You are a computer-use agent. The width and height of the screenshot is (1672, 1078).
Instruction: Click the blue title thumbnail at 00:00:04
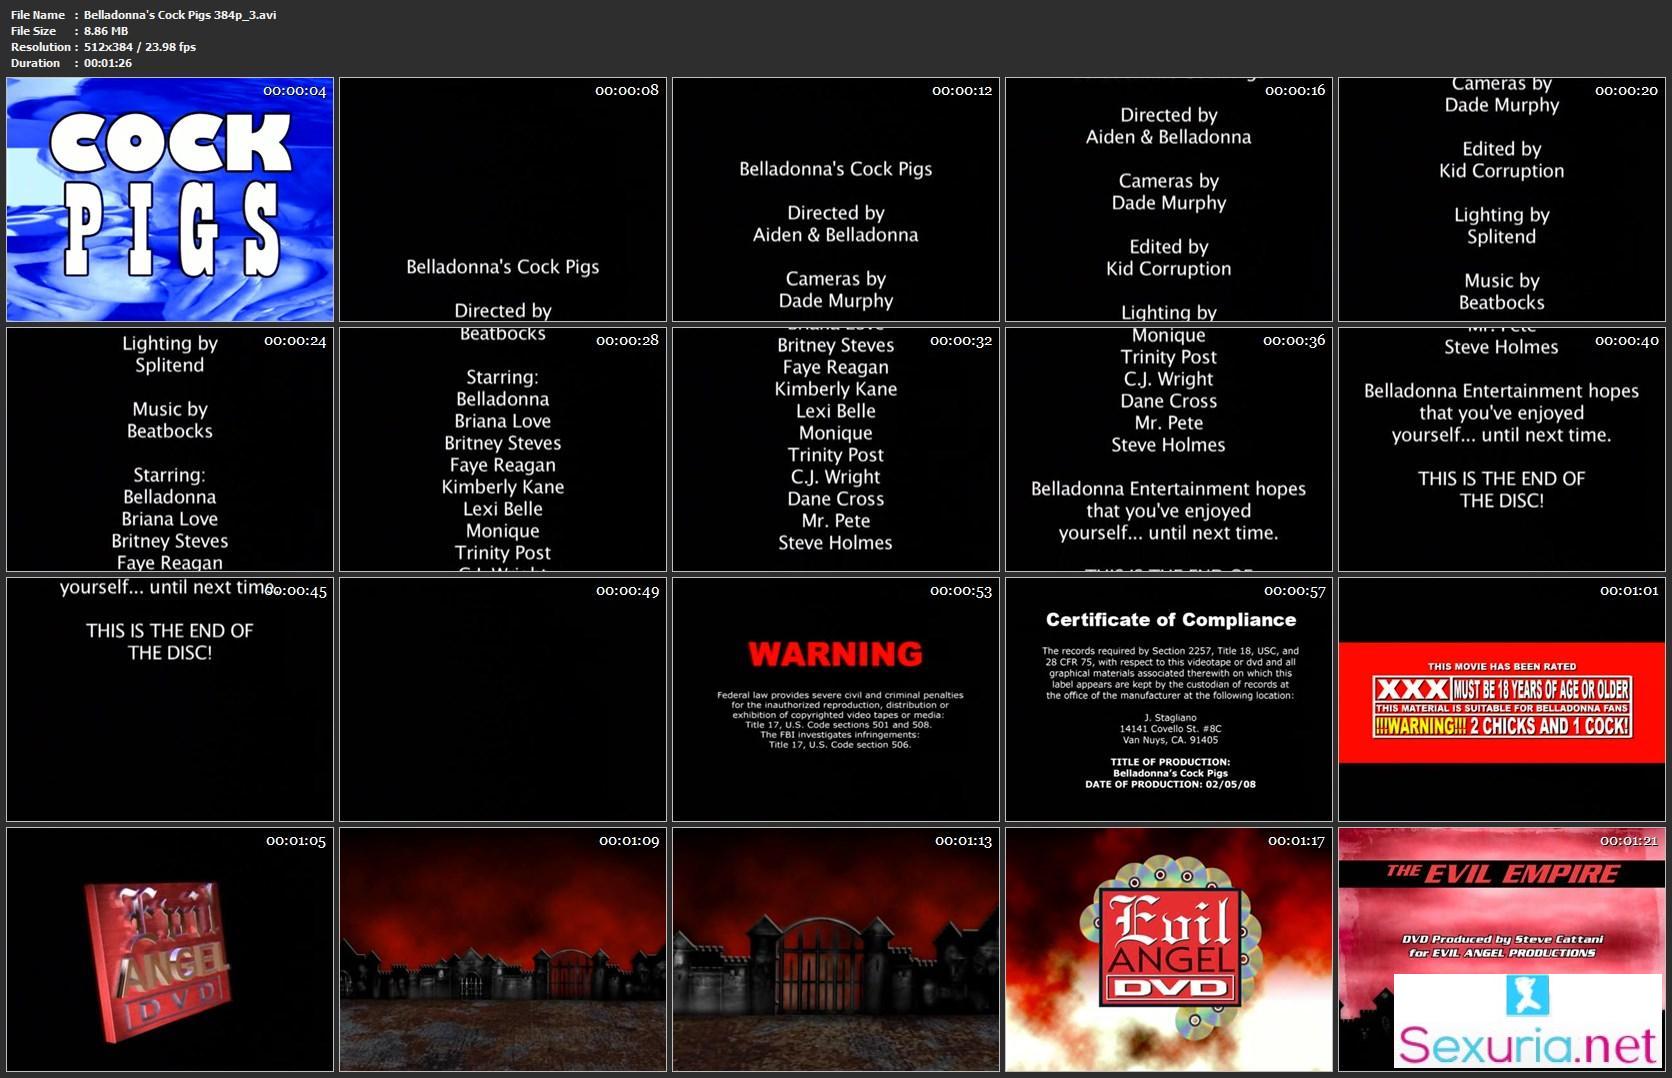click(x=170, y=199)
